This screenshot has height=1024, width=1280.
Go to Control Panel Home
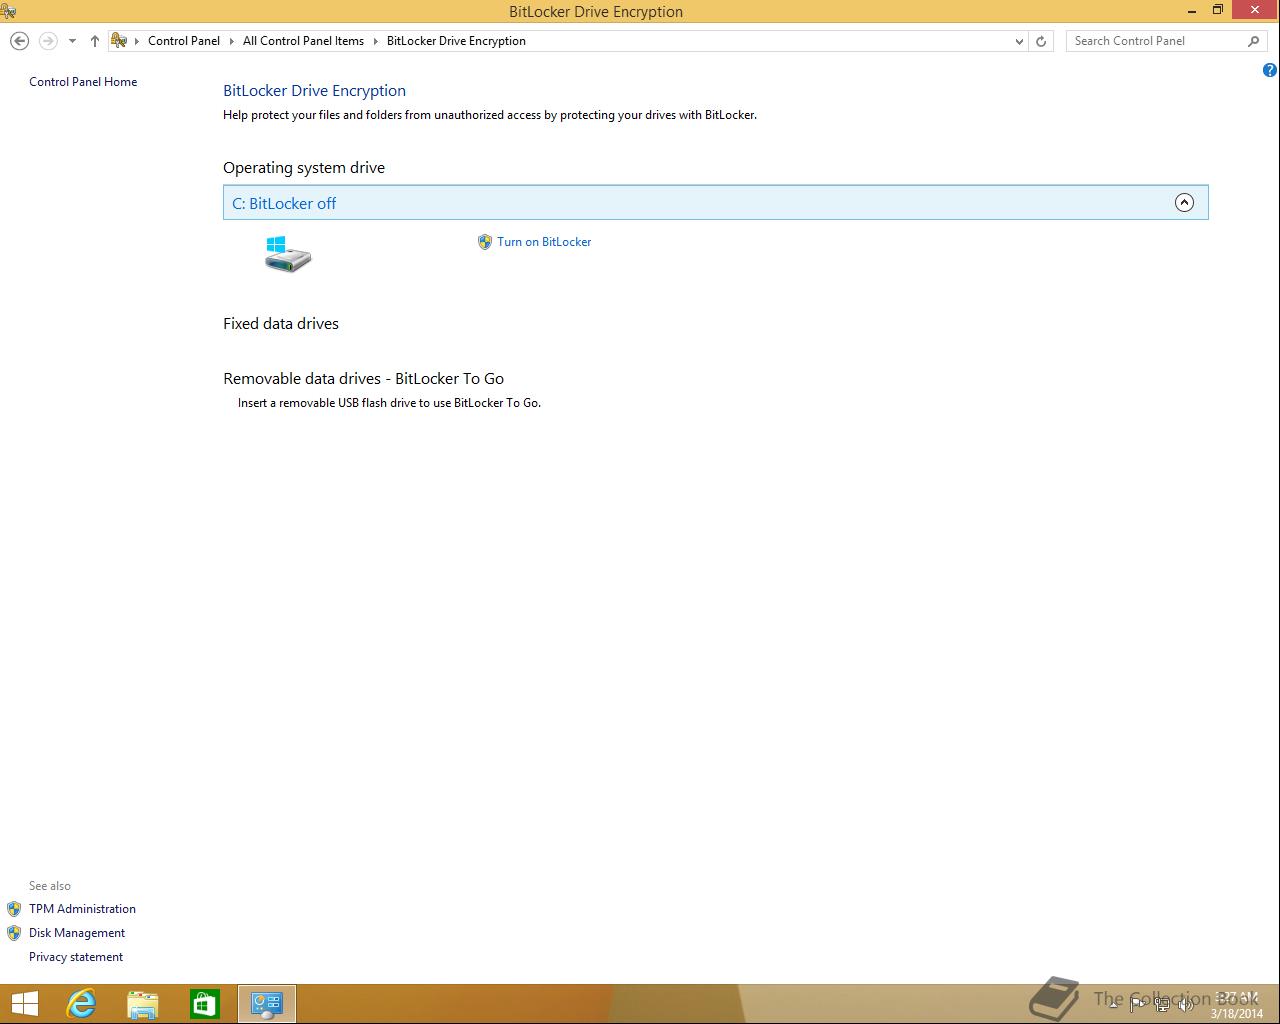(83, 82)
